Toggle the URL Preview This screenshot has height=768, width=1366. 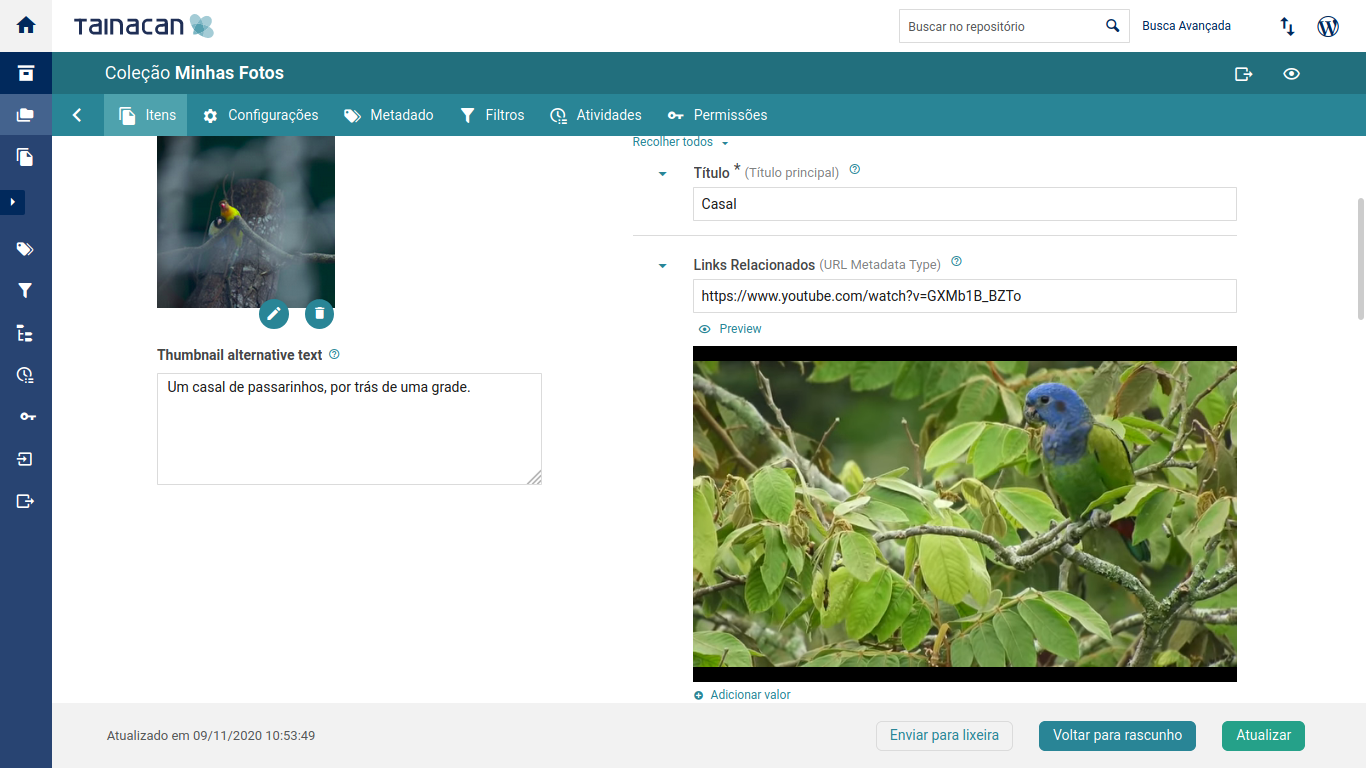point(730,329)
